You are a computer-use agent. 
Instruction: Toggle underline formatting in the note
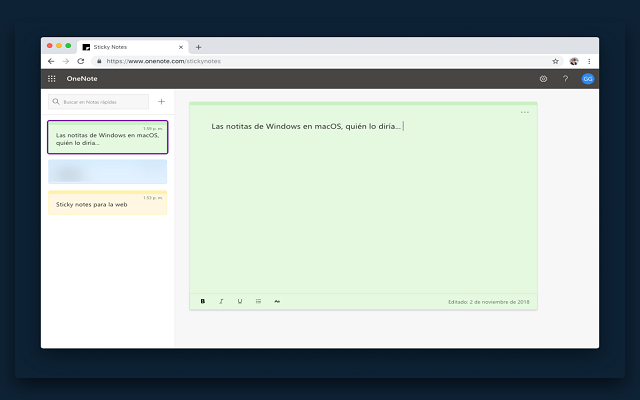coord(240,300)
